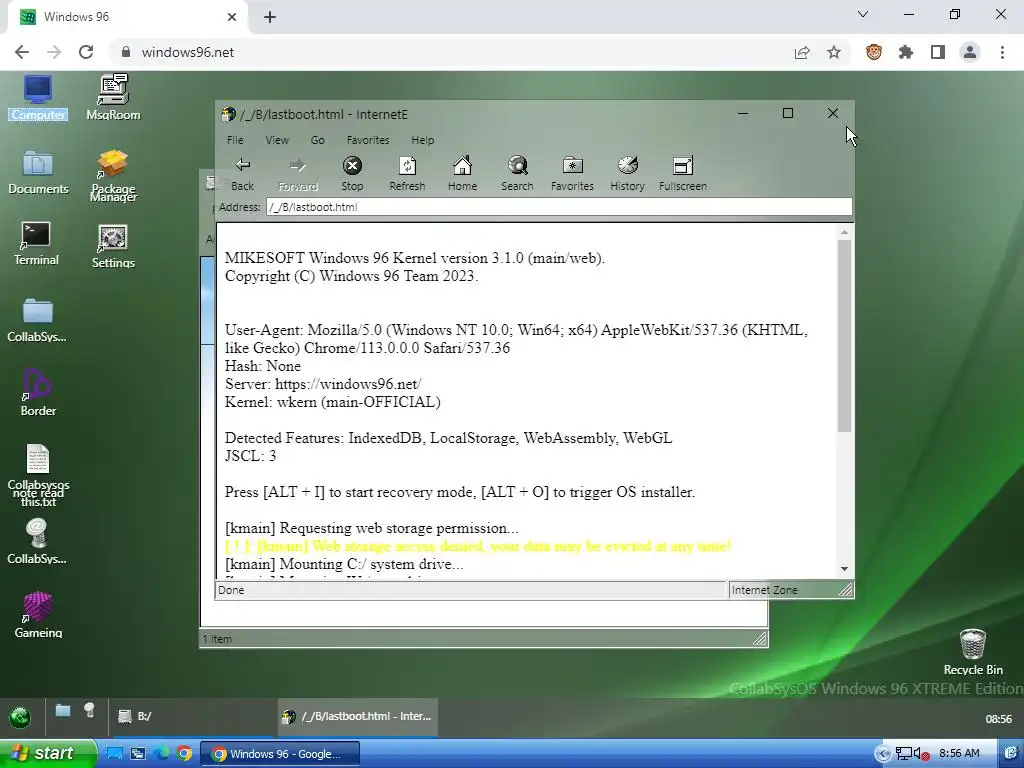
Task: Click the InternetE vertical scrollbar thumb
Action: click(x=844, y=336)
